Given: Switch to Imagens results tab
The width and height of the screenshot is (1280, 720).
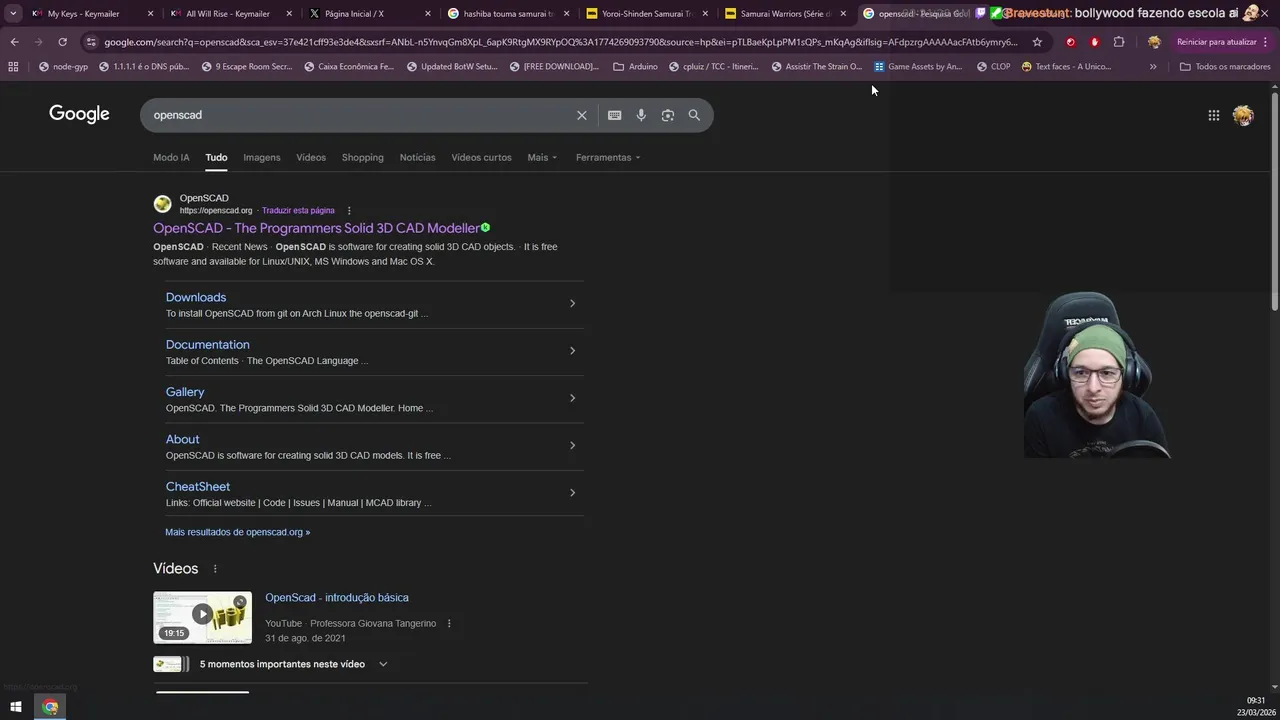Looking at the screenshot, I should [x=262, y=157].
